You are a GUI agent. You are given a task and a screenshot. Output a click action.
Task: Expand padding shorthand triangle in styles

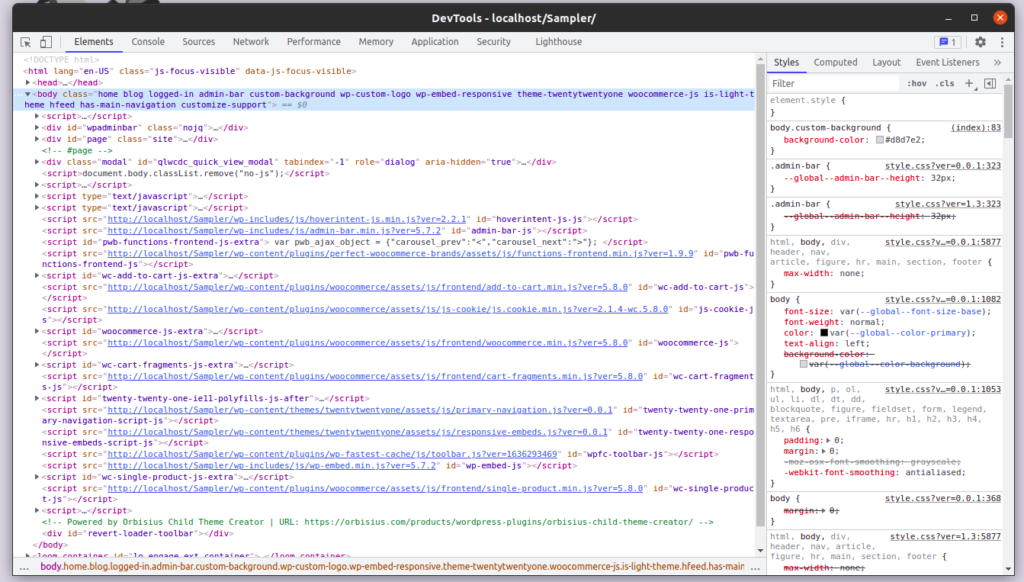pyautogui.click(x=828, y=441)
